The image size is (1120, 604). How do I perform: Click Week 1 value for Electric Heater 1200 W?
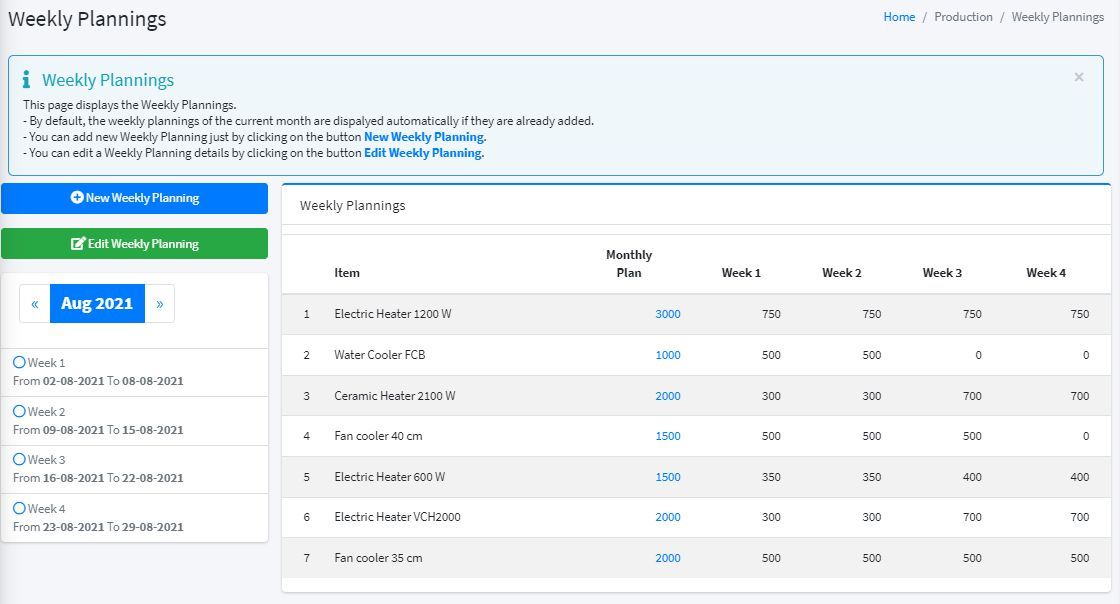point(771,314)
